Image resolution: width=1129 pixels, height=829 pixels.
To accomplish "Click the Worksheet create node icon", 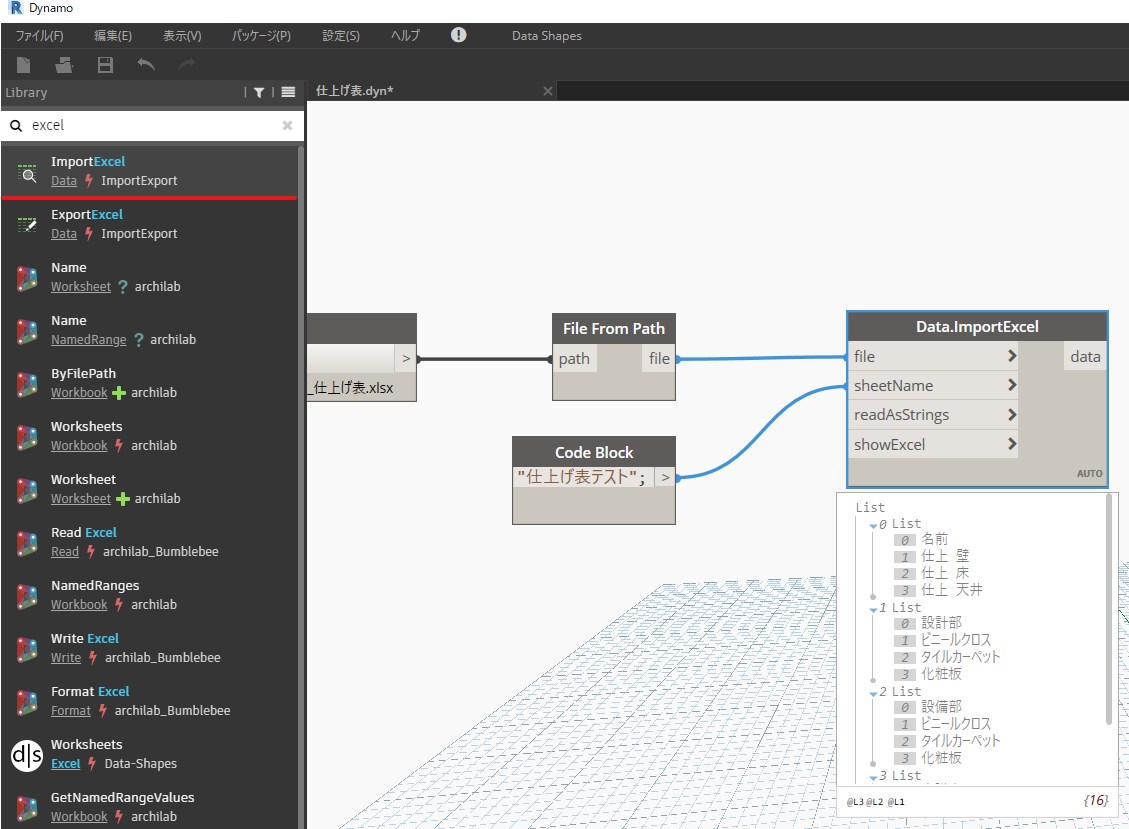I will [27, 489].
